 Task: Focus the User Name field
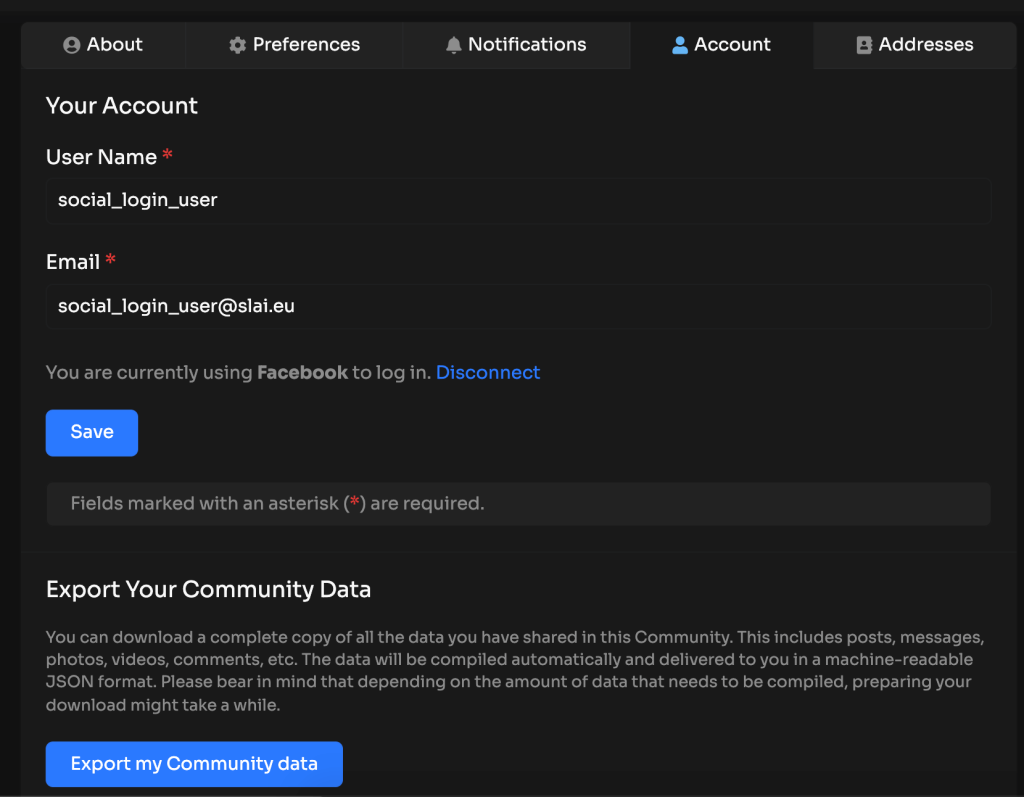tap(519, 201)
